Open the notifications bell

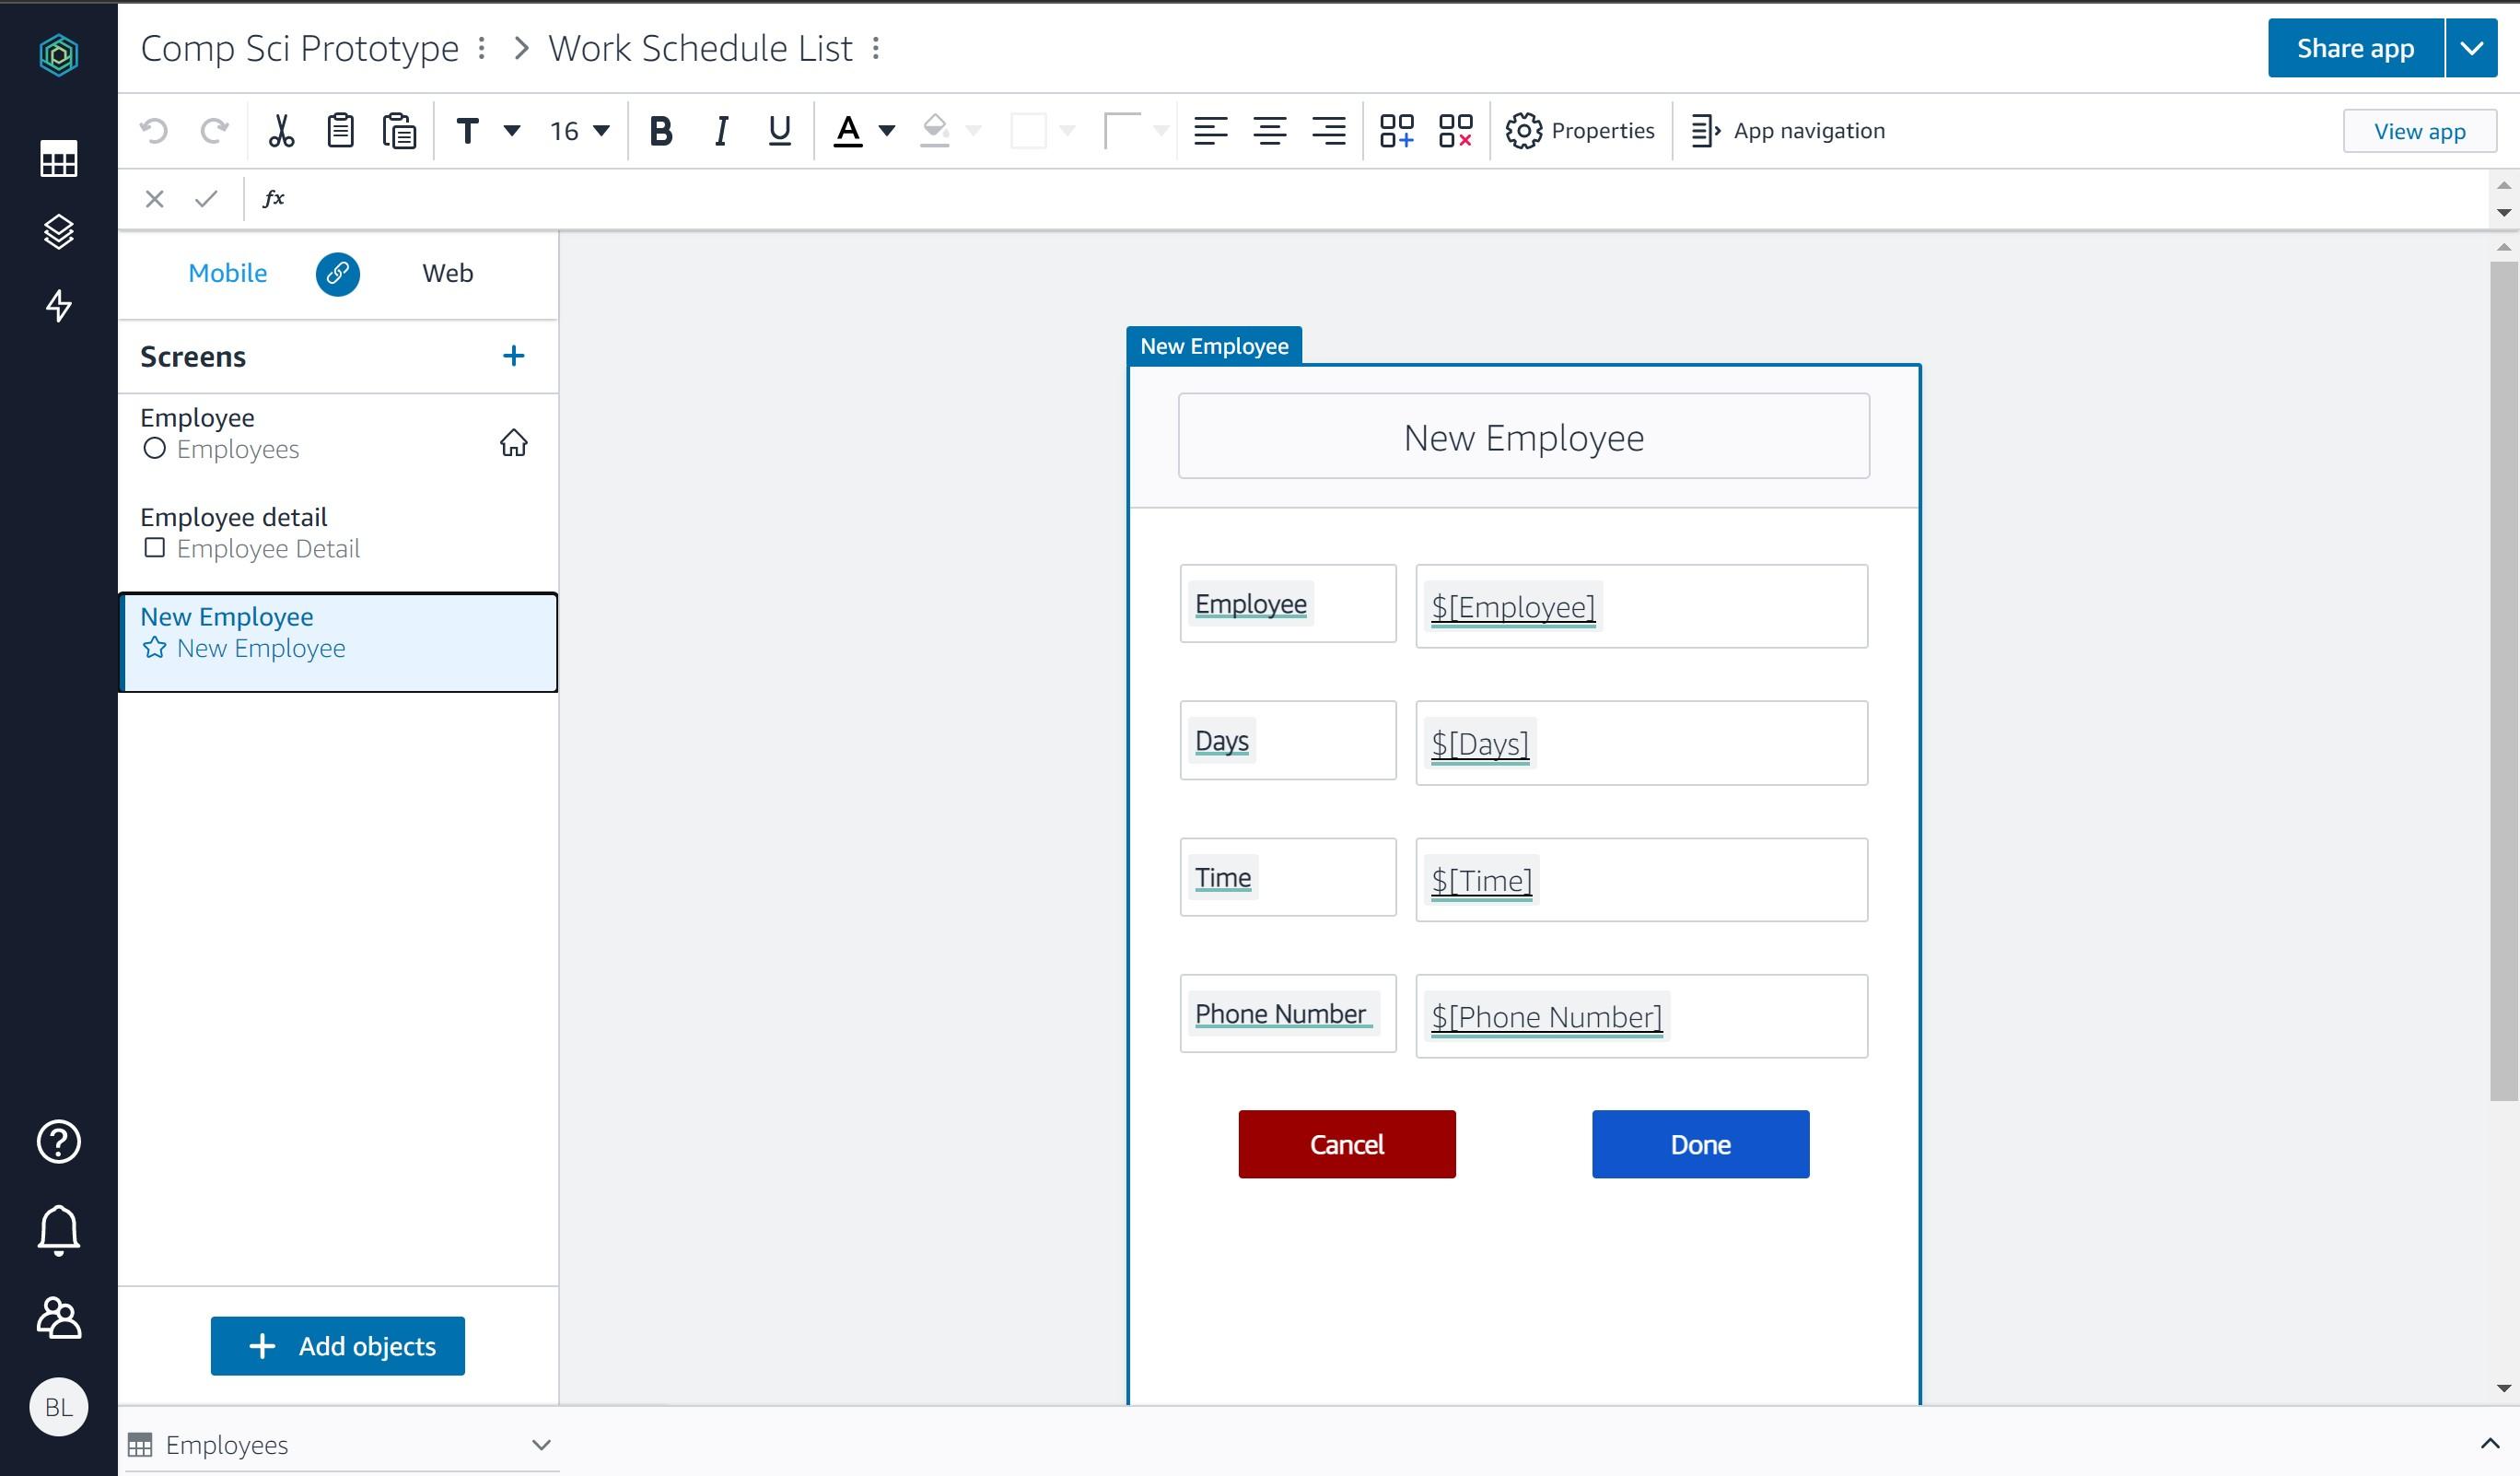58,1229
